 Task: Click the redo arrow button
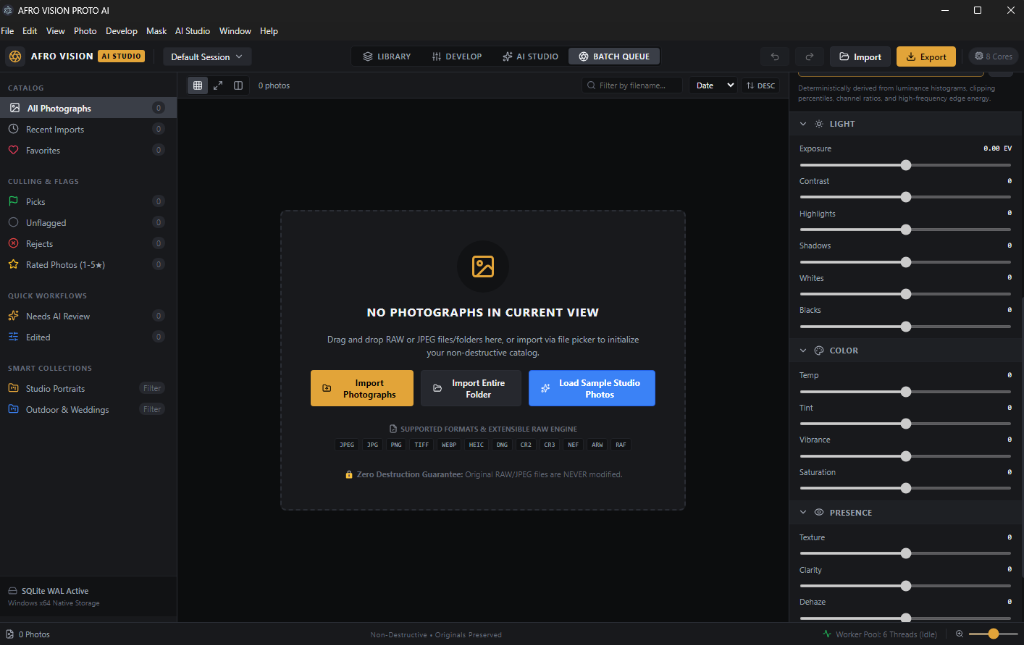click(x=809, y=57)
